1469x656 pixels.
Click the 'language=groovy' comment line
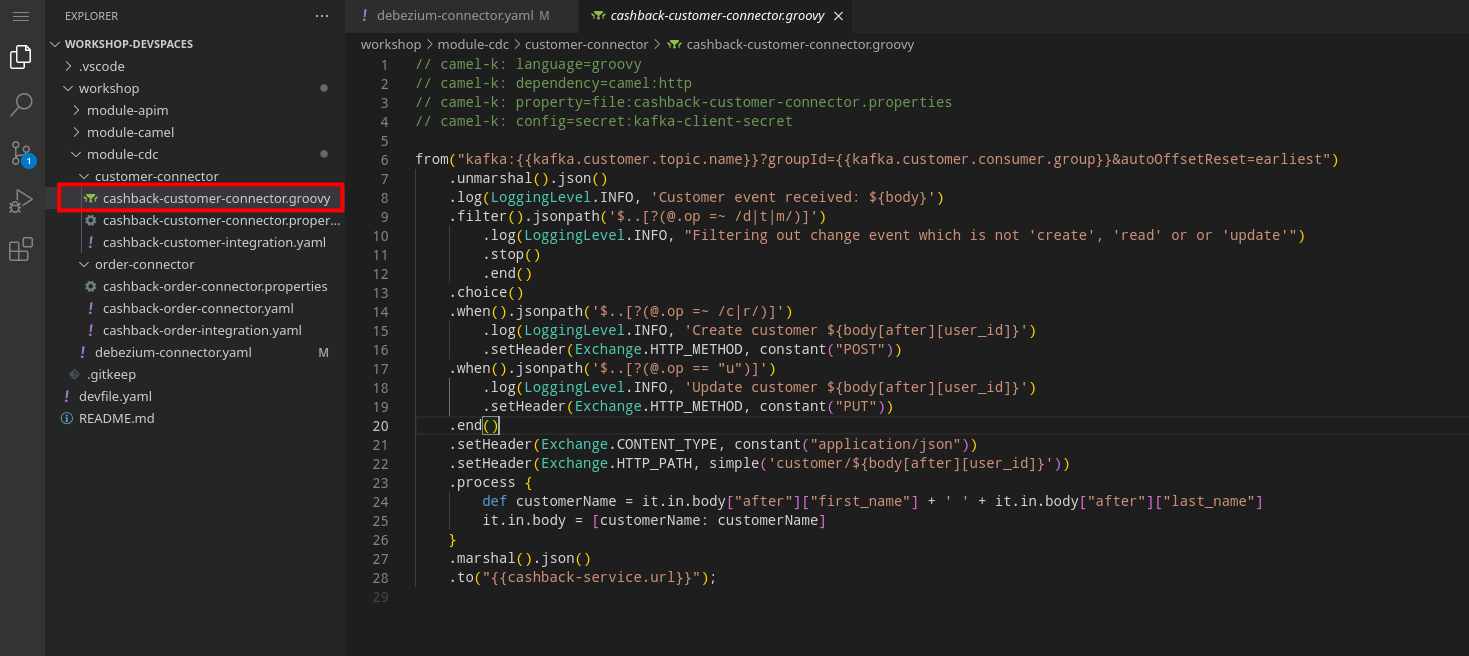(528, 64)
